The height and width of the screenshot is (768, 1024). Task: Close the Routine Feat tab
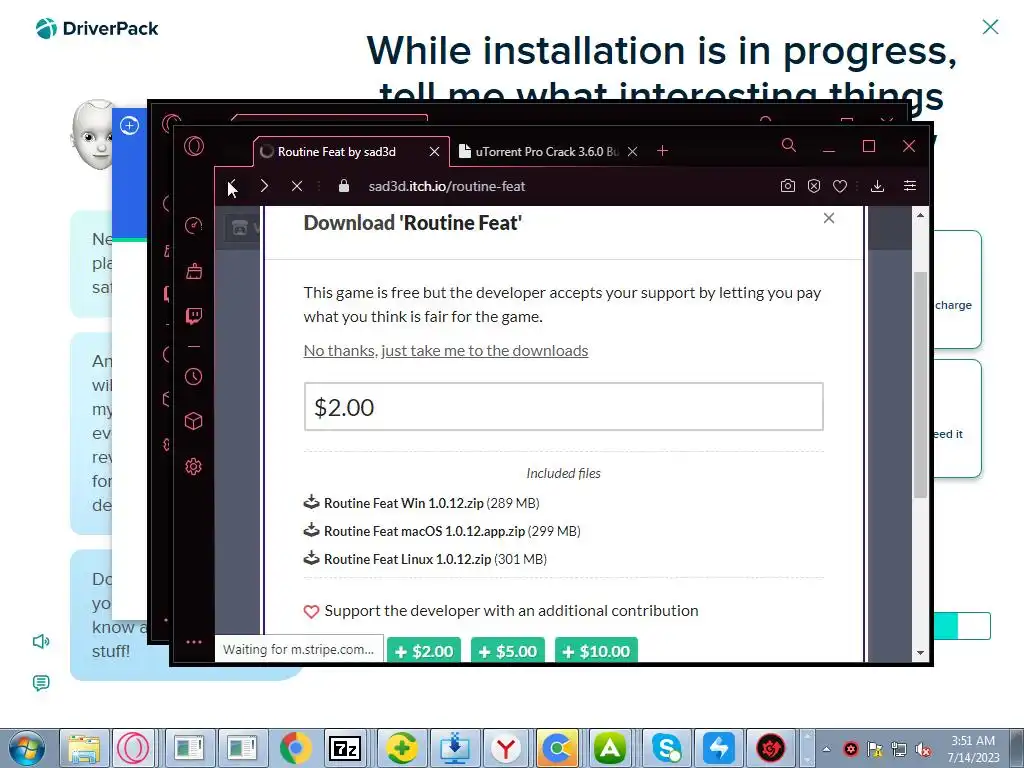434,152
